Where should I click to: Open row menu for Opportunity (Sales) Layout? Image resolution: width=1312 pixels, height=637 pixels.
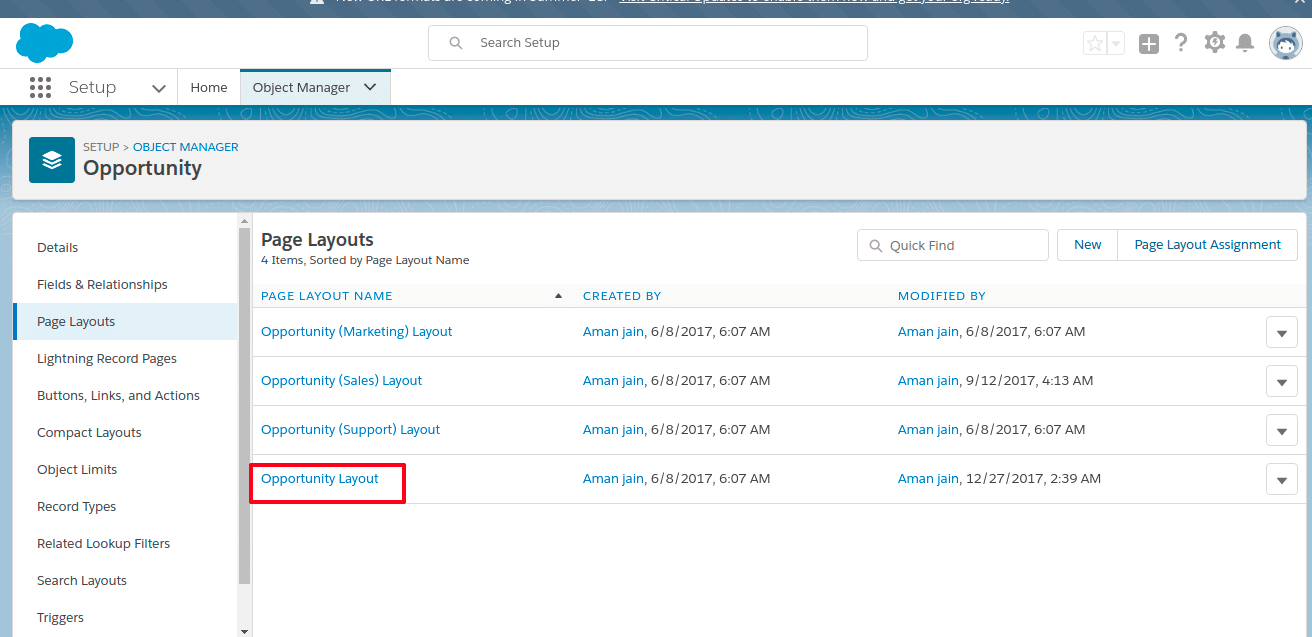click(x=1281, y=381)
